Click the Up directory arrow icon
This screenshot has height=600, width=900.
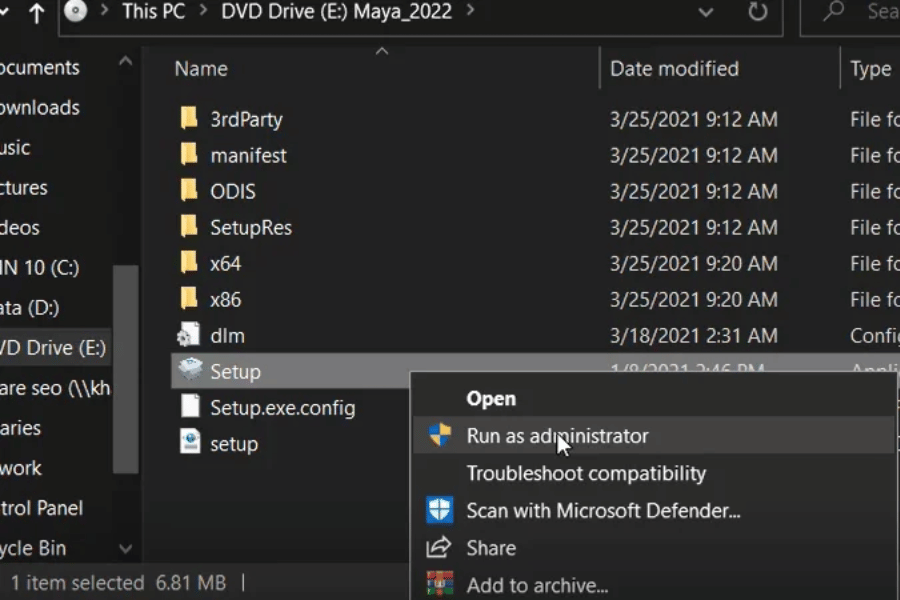[x=37, y=13]
